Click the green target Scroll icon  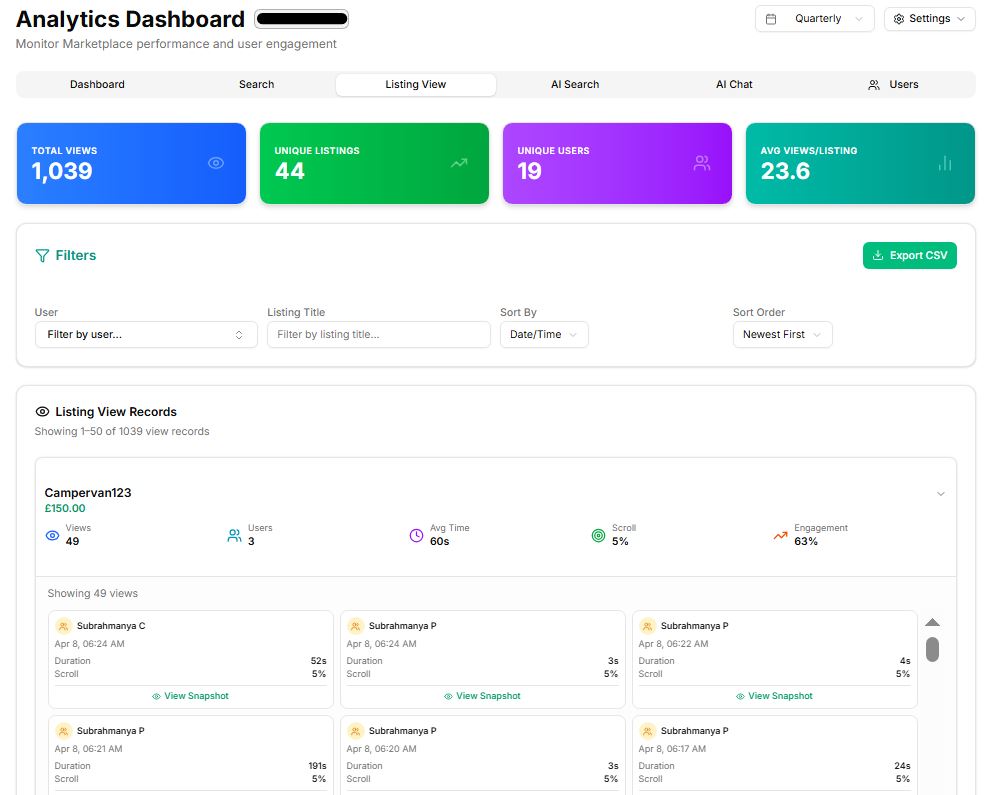(x=598, y=536)
